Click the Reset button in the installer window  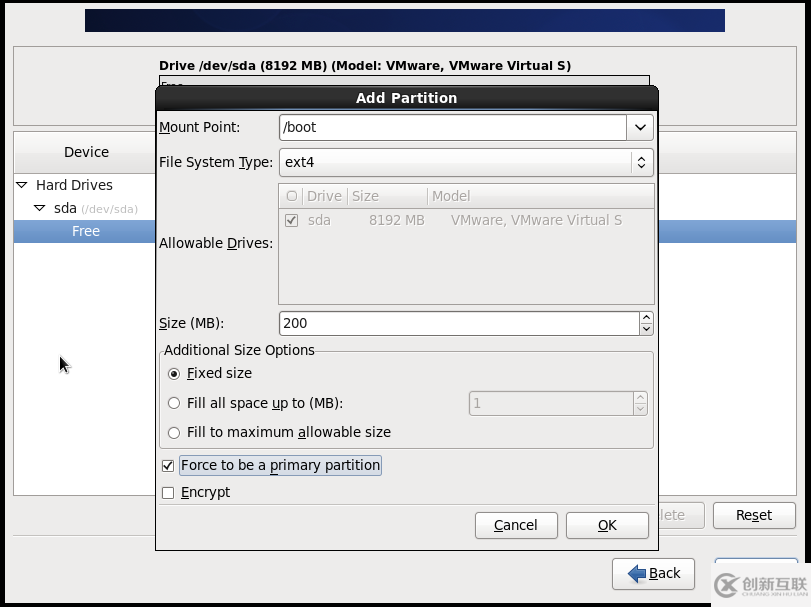(754, 515)
